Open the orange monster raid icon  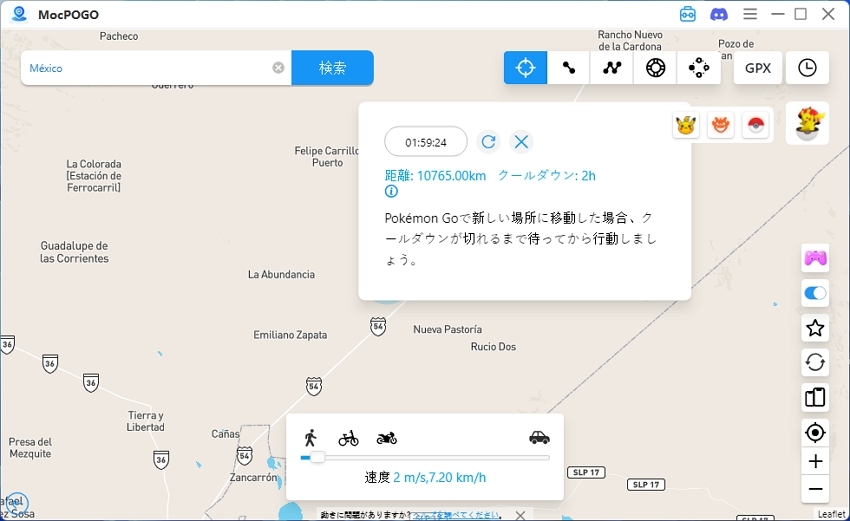[720, 125]
